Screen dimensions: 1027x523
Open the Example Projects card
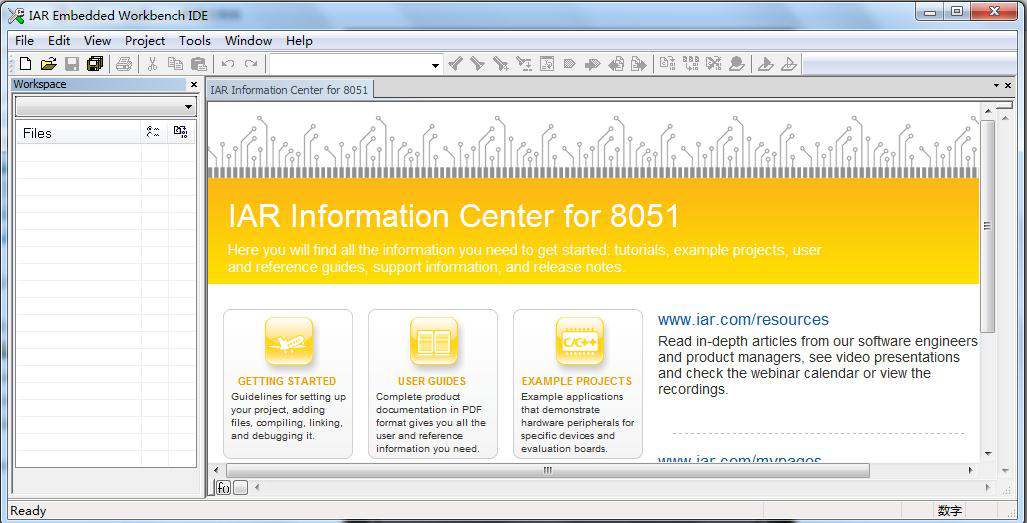click(x=578, y=384)
